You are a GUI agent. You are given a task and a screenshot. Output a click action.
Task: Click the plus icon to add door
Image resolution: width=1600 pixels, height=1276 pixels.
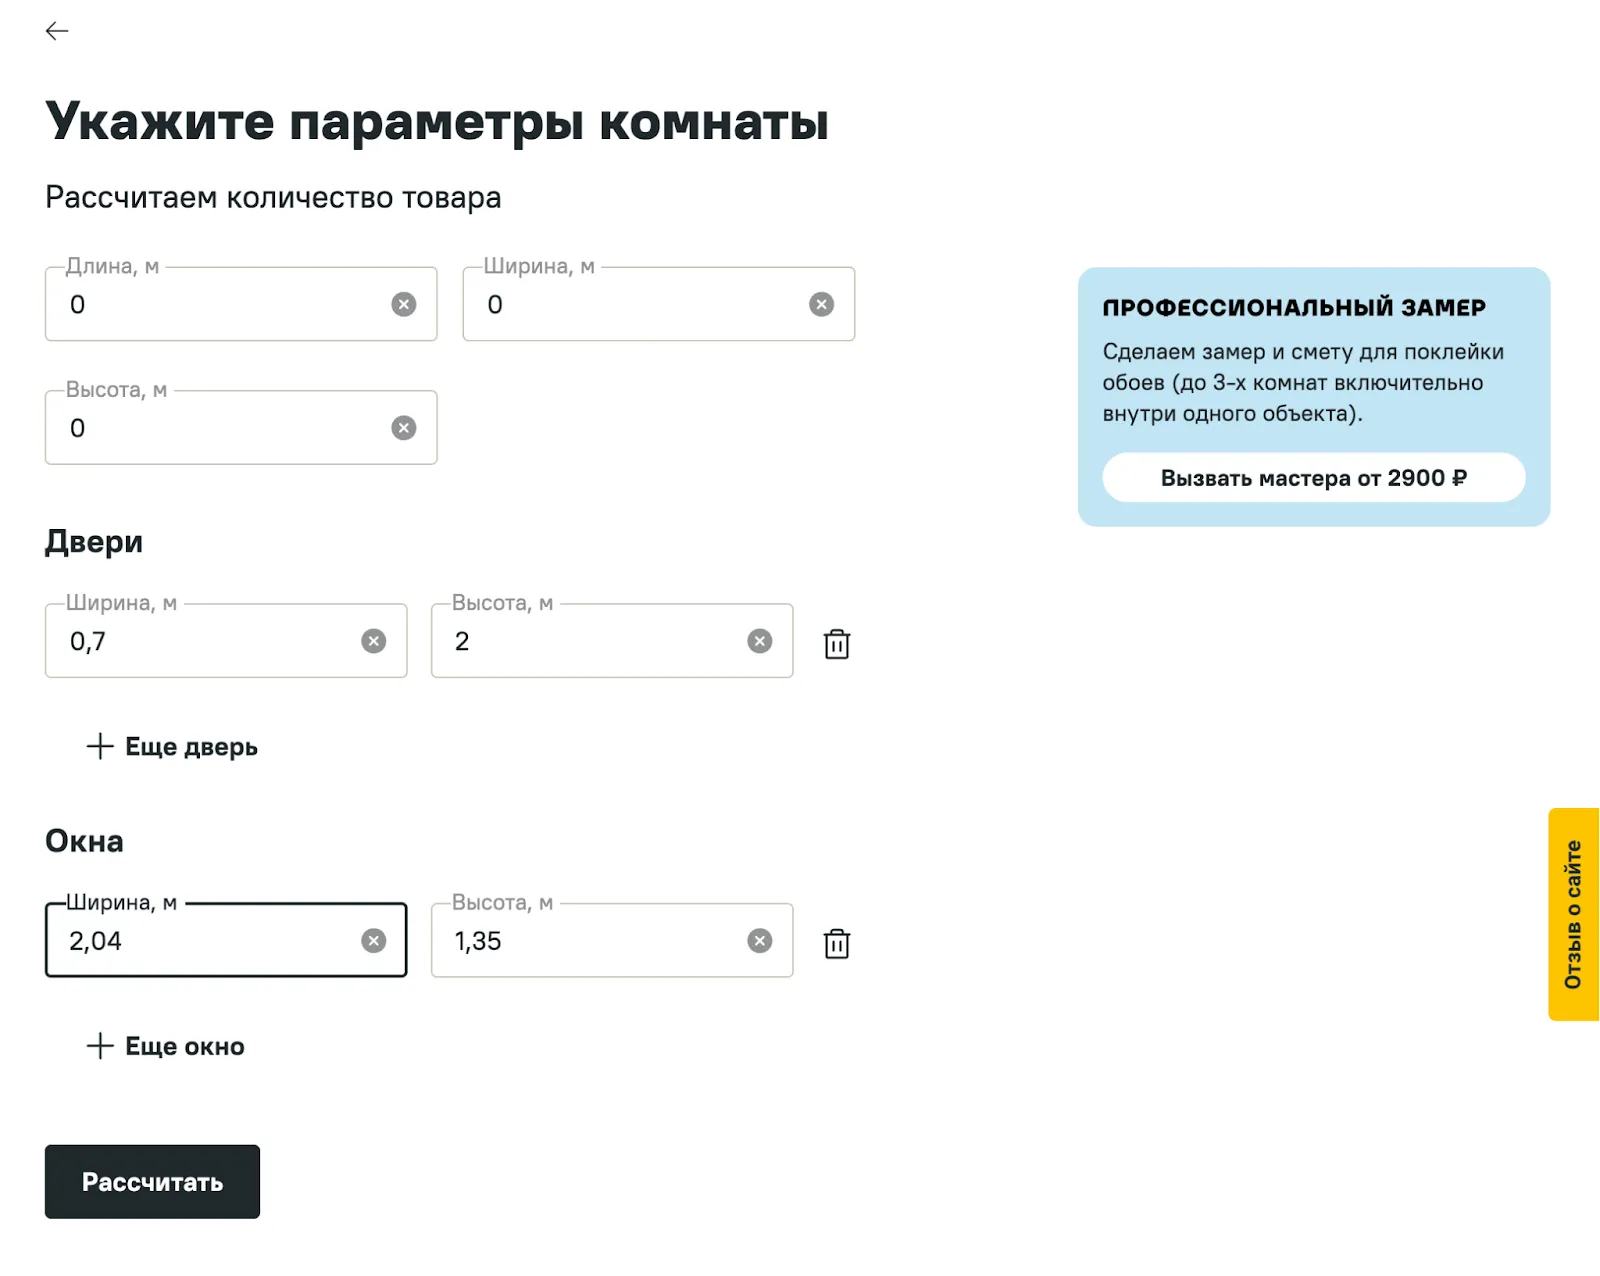[x=100, y=746]
